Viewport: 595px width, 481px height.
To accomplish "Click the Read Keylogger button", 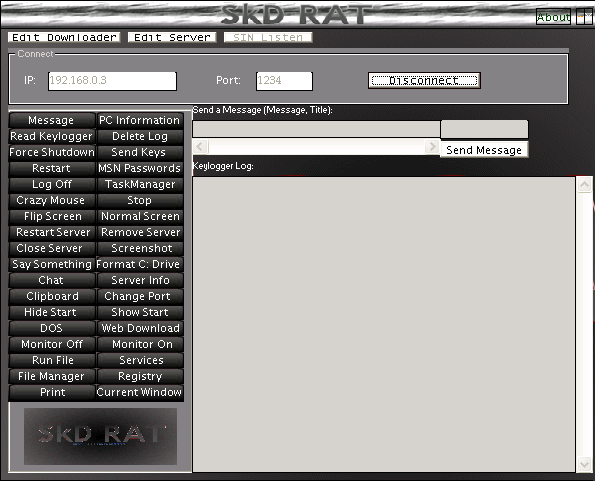I will pyautogui.click(x=52, y=136).
